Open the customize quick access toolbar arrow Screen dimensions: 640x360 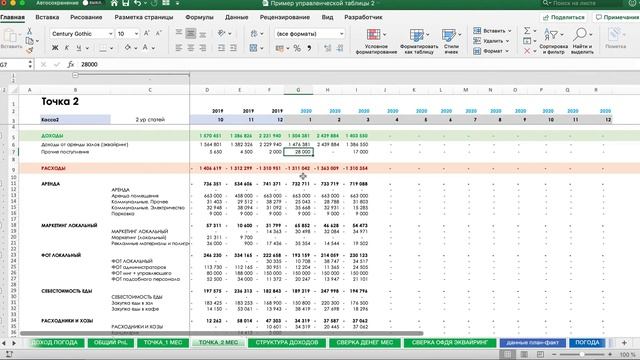point(178,3)
